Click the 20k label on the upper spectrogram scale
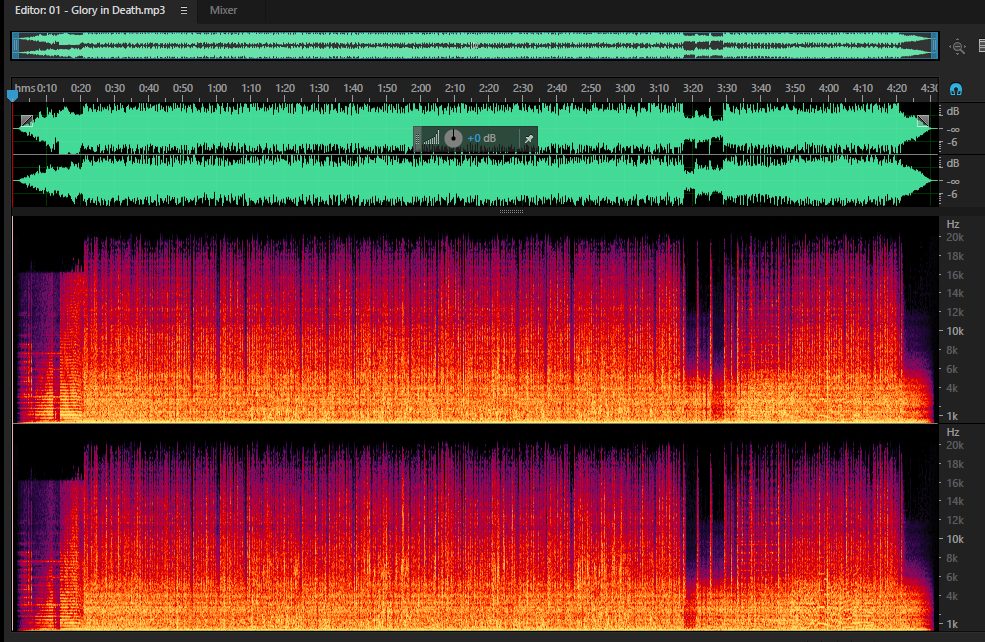985x642 pixels. pyautogui.click(x=955, y=237)
